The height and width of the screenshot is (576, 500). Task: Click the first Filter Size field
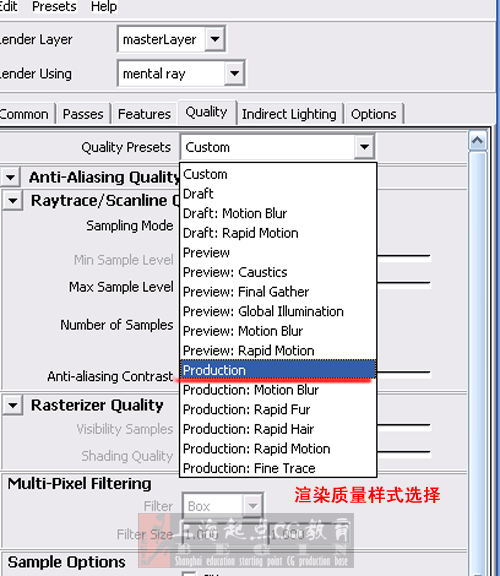tap(223, 534)
